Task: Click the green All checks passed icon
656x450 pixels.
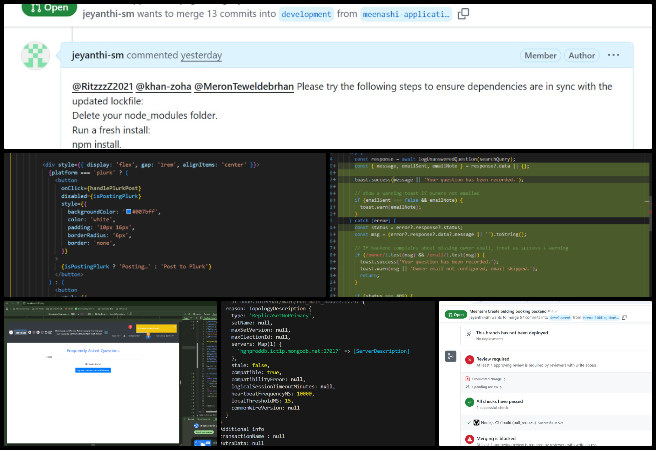Action: coord(468,401)
